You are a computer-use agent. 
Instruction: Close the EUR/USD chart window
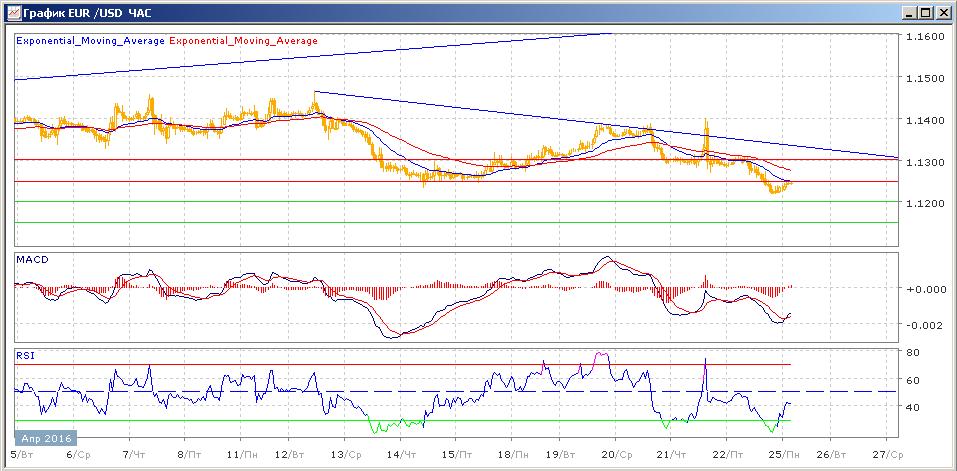(x=943, y=13)
